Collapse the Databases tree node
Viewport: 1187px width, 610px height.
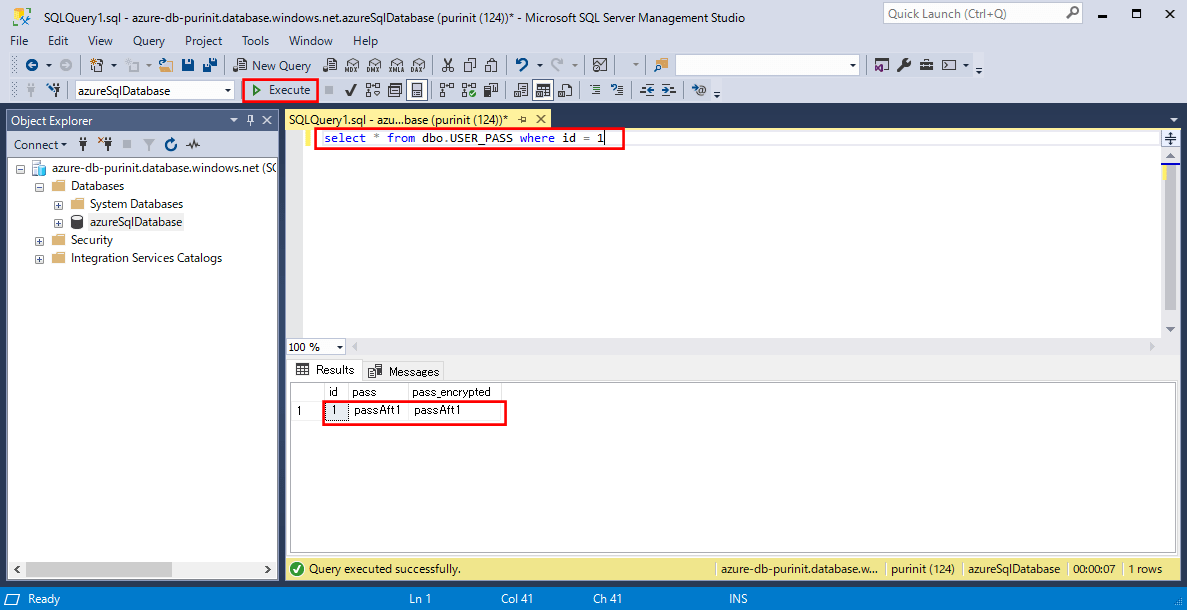pyautogui.click(x=39, y=186)
